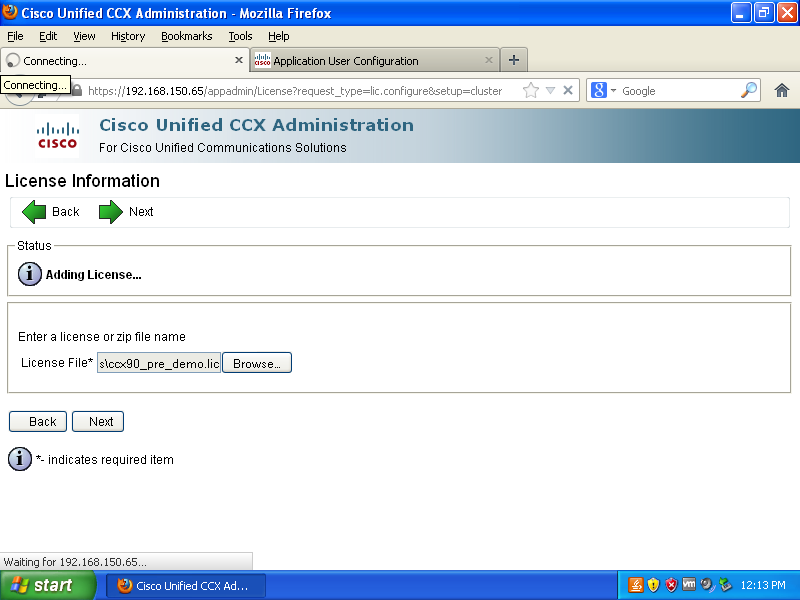
Task: Click the volume tray icon
Action: (707, 585)
